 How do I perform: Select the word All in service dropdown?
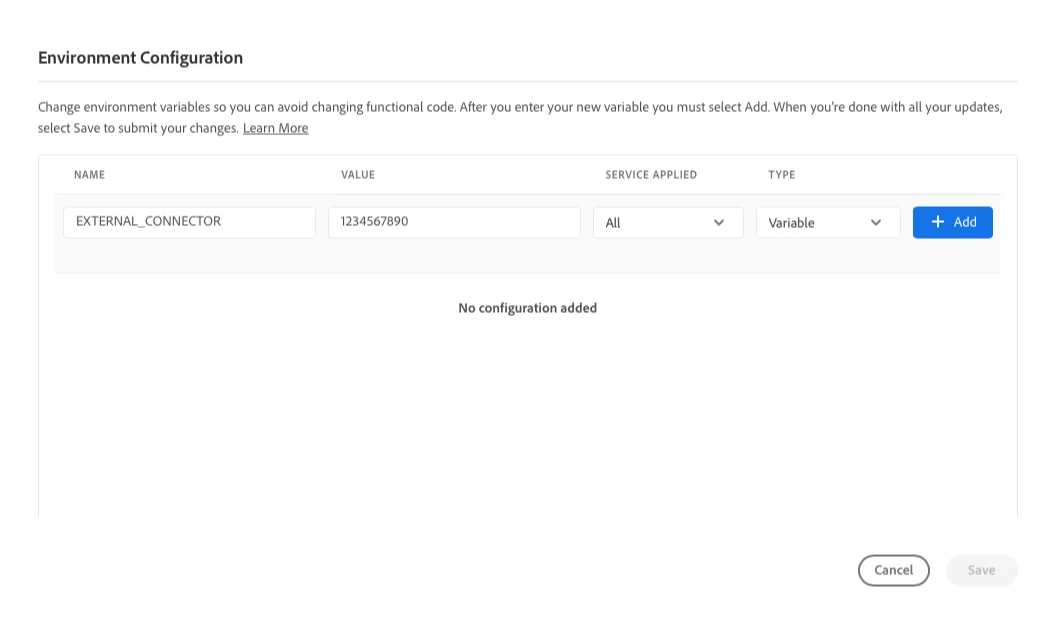pos(613,223)
